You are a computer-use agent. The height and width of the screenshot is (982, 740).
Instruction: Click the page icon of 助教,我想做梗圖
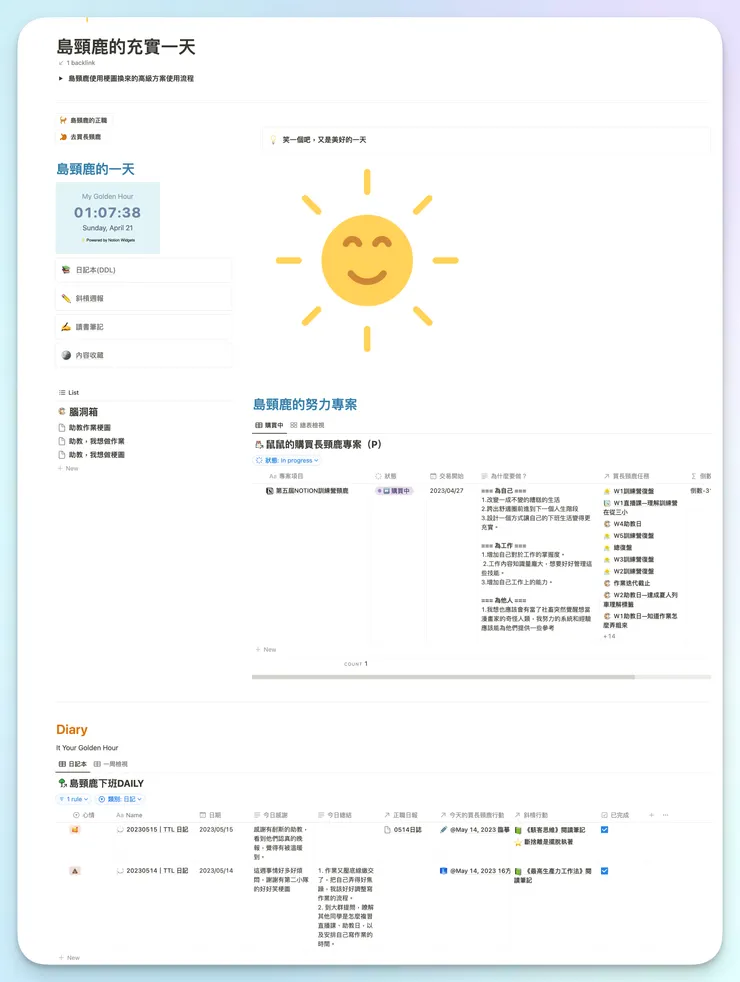(x=61, y=455)
